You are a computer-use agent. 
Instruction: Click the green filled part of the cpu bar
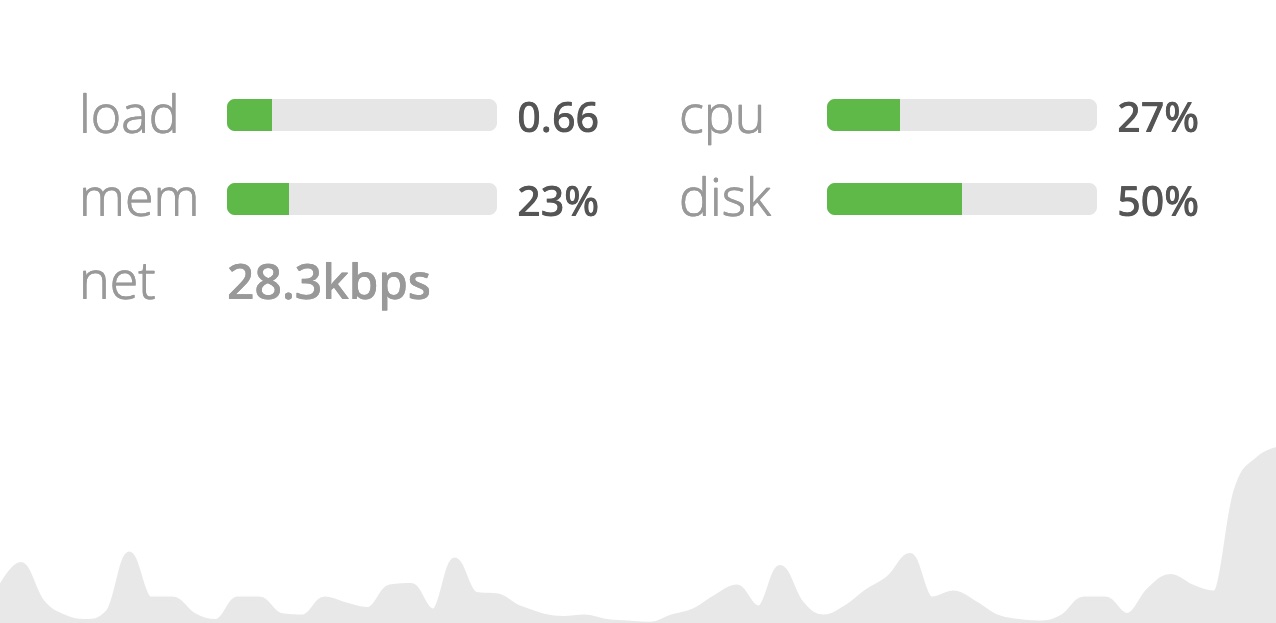pyautogui.click(x=863, y=115)
